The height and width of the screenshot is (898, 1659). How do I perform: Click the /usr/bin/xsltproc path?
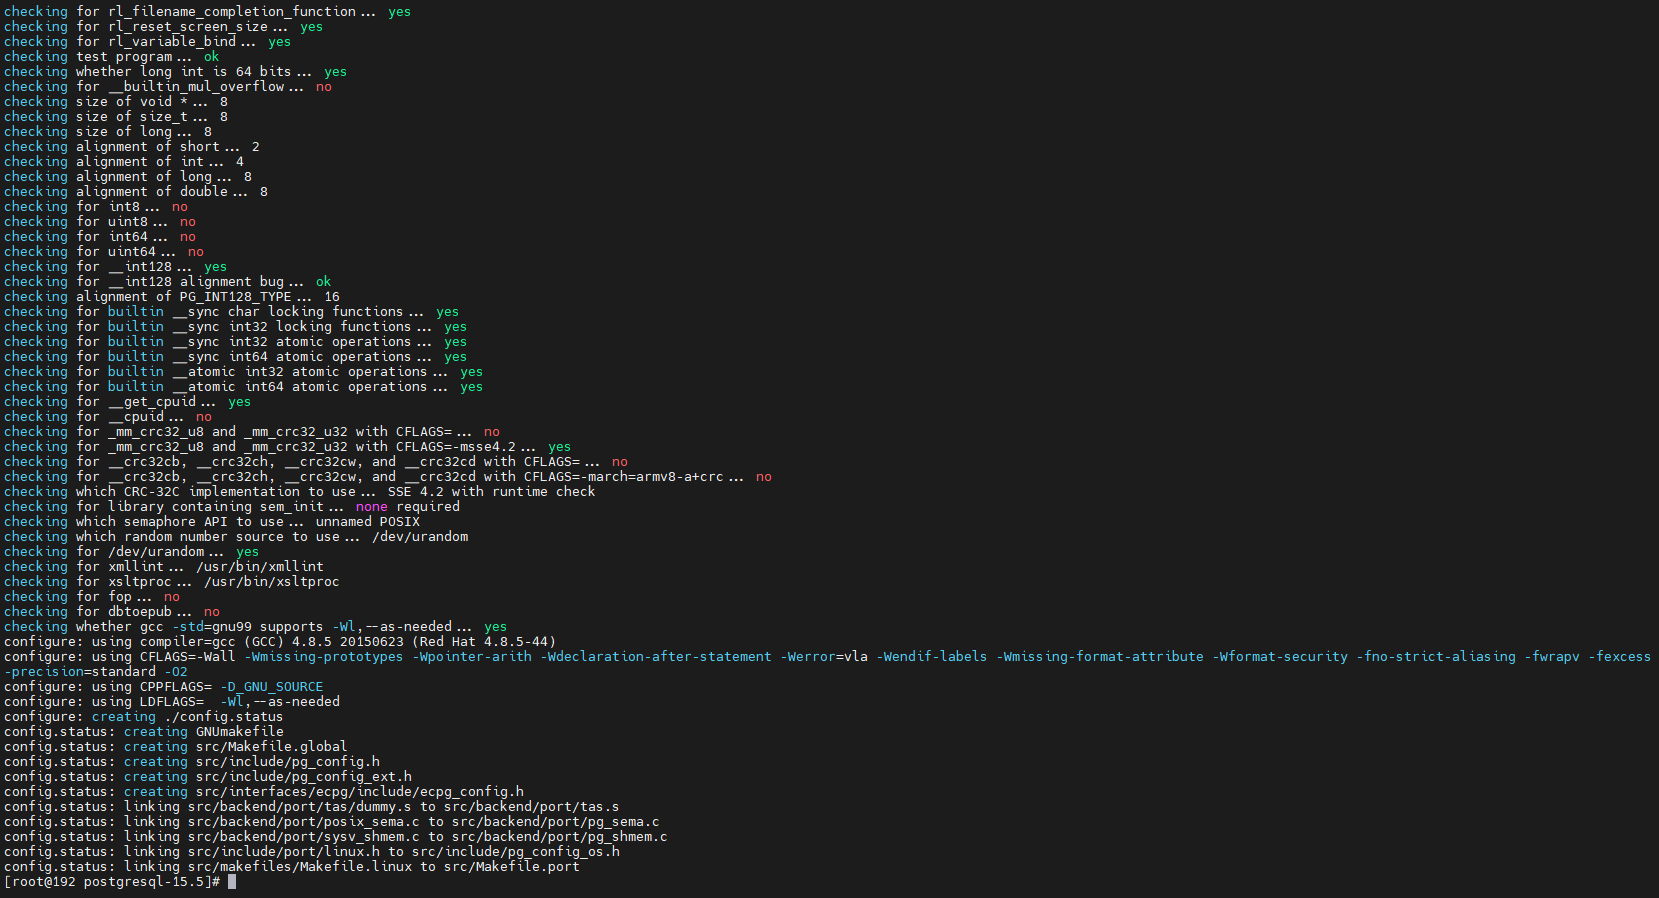click(271, 582)
